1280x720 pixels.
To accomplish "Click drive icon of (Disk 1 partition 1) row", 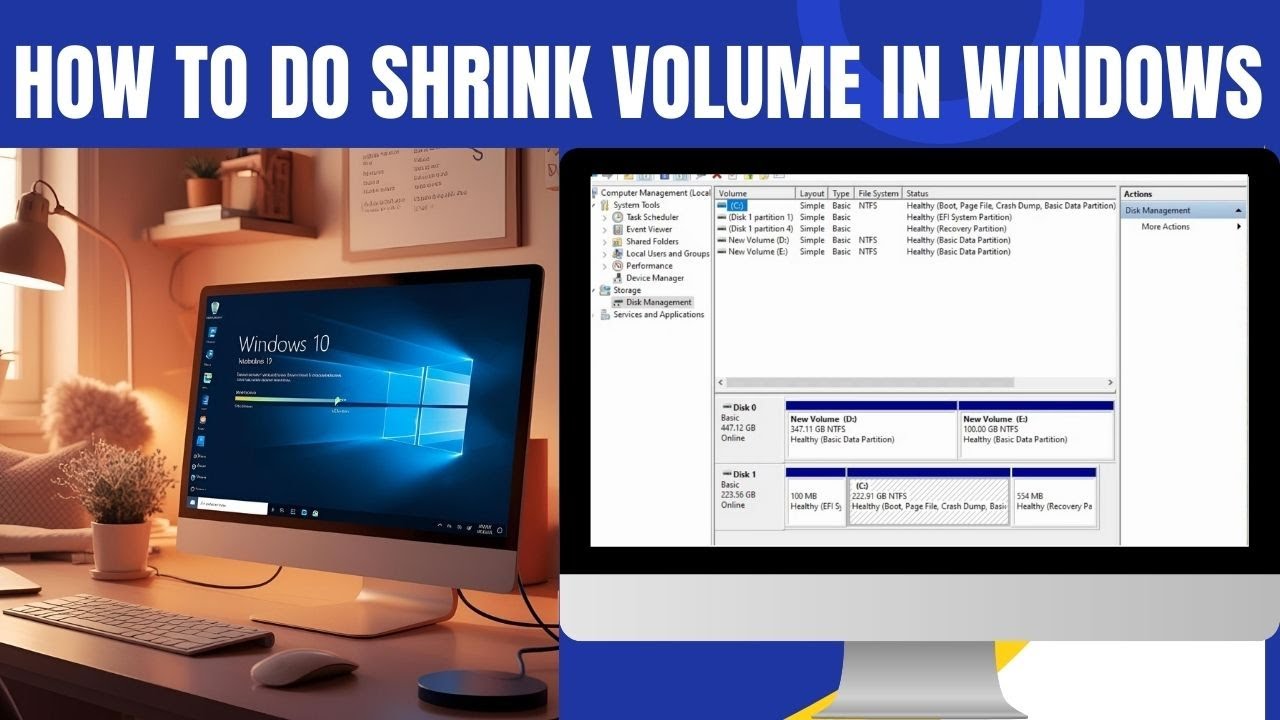I will coord(723,217).
